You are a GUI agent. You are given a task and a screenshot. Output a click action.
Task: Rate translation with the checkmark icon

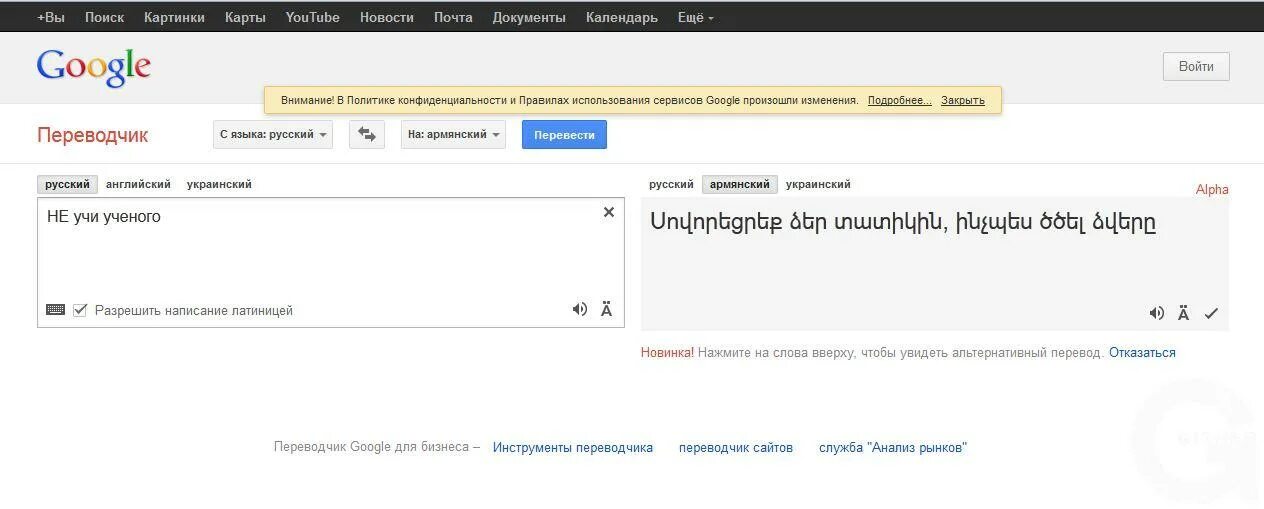[1211, 313]
